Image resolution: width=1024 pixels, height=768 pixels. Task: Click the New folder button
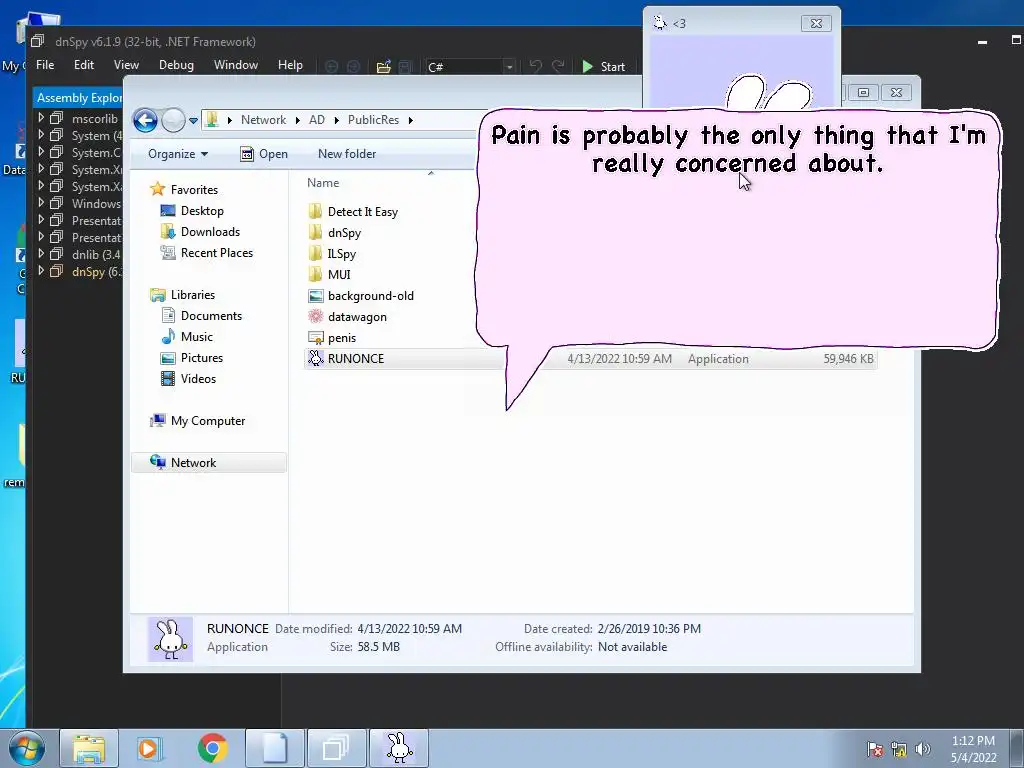[x=347, y=154]
